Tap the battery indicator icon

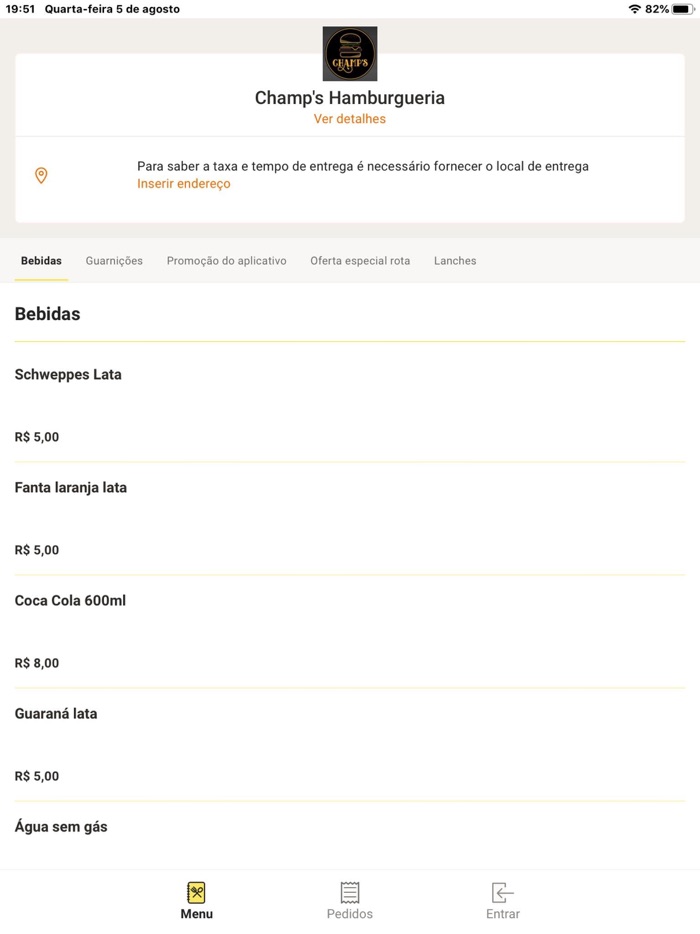(x=682, y=9)
